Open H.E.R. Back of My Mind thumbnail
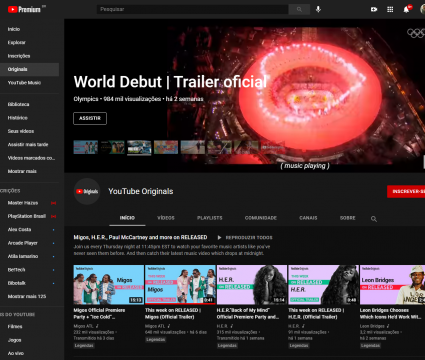 pos(252,285)
